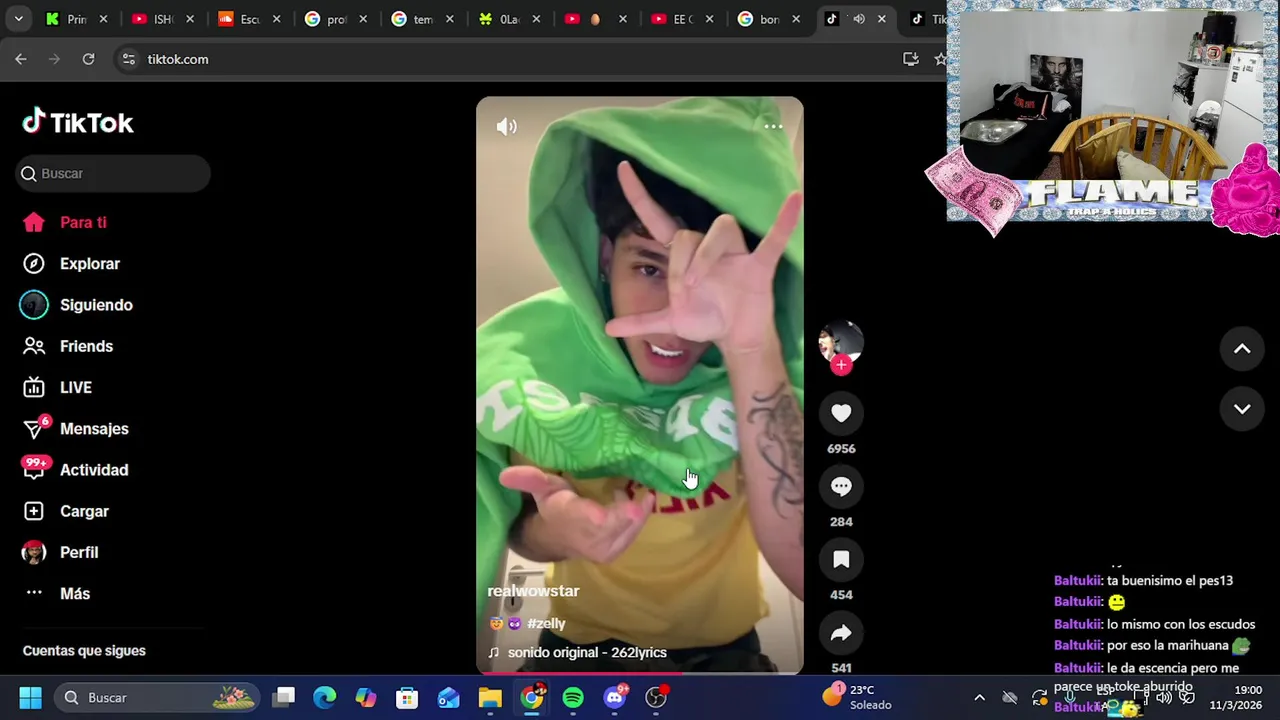Pause the playing TikTok video
The height and width of the screenshot is (720, 1280).
click(x=640, y=385)
